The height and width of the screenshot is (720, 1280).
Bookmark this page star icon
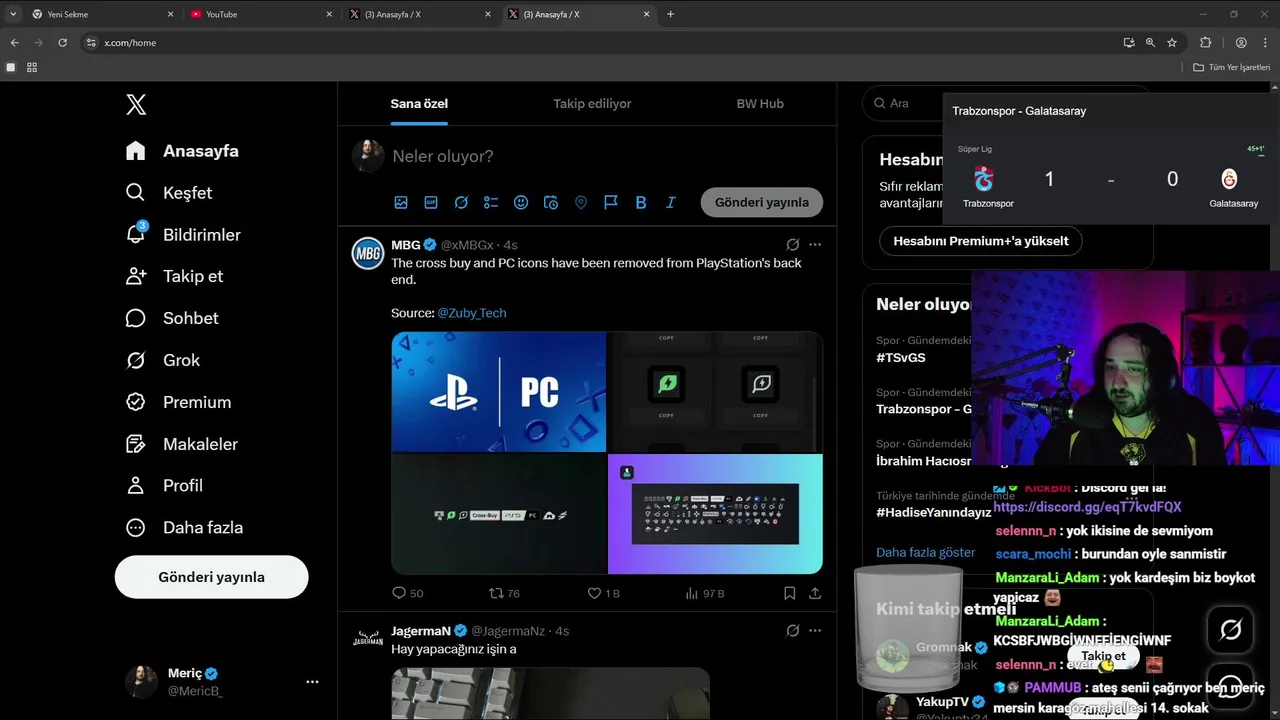[x=1172, y=43]
